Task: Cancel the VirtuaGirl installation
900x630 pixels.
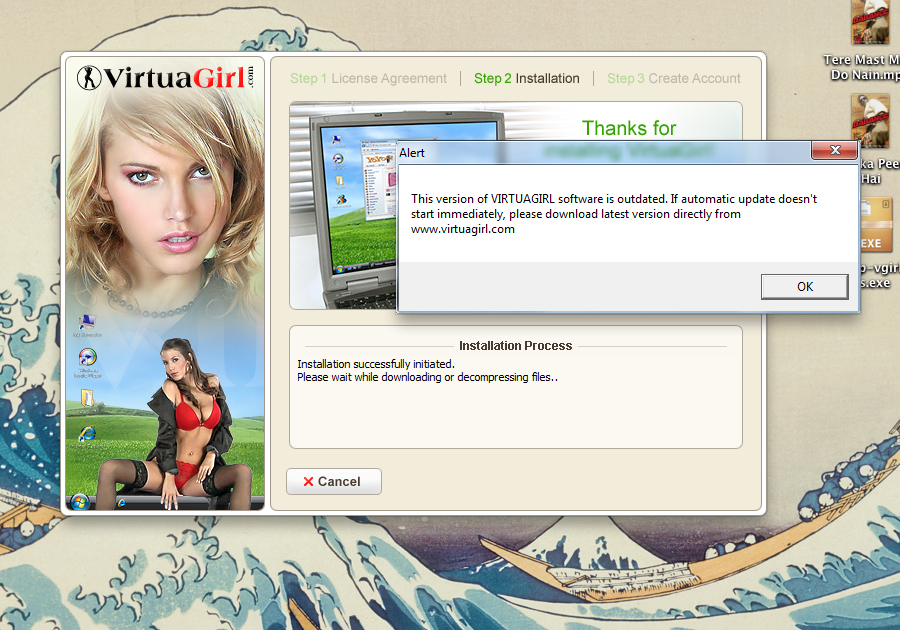Action: tap(333, 481)
